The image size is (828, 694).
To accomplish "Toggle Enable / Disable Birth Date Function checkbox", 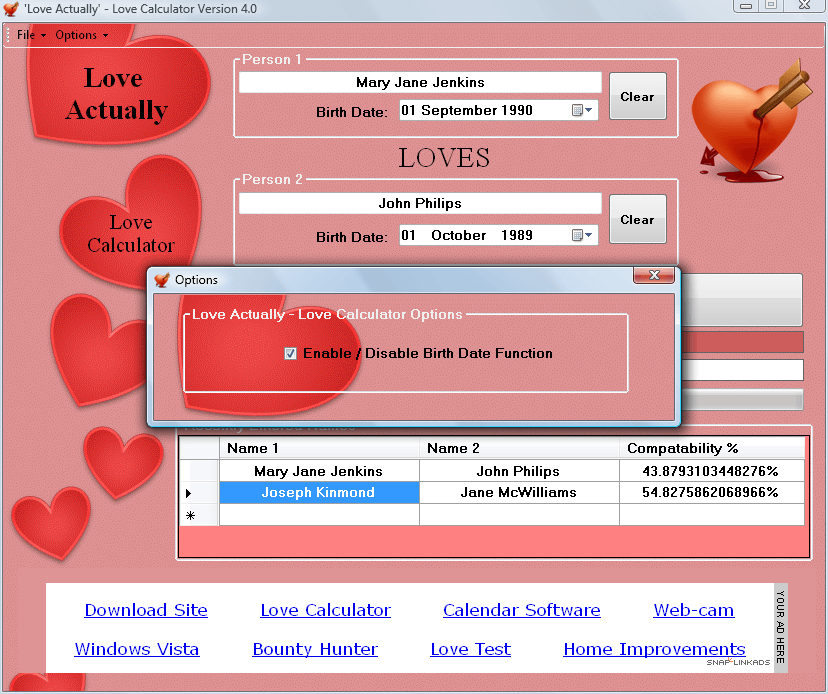I will tap(291, 353).
